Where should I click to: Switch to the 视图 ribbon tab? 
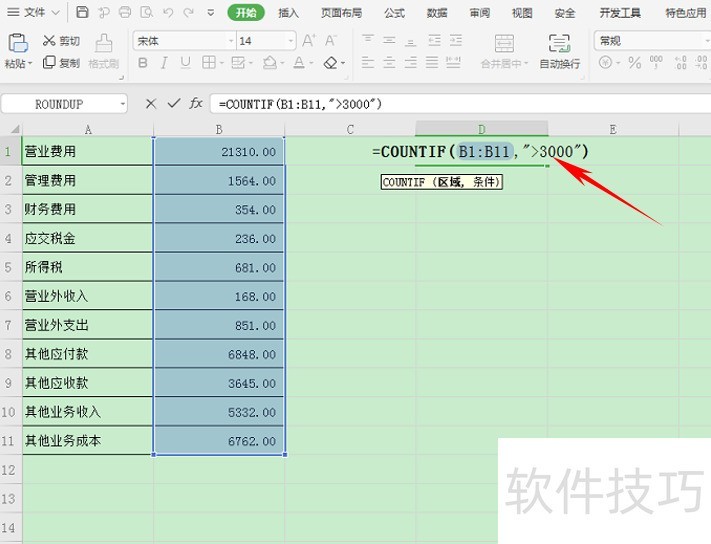pyautogui.click(x=522, y=13)
